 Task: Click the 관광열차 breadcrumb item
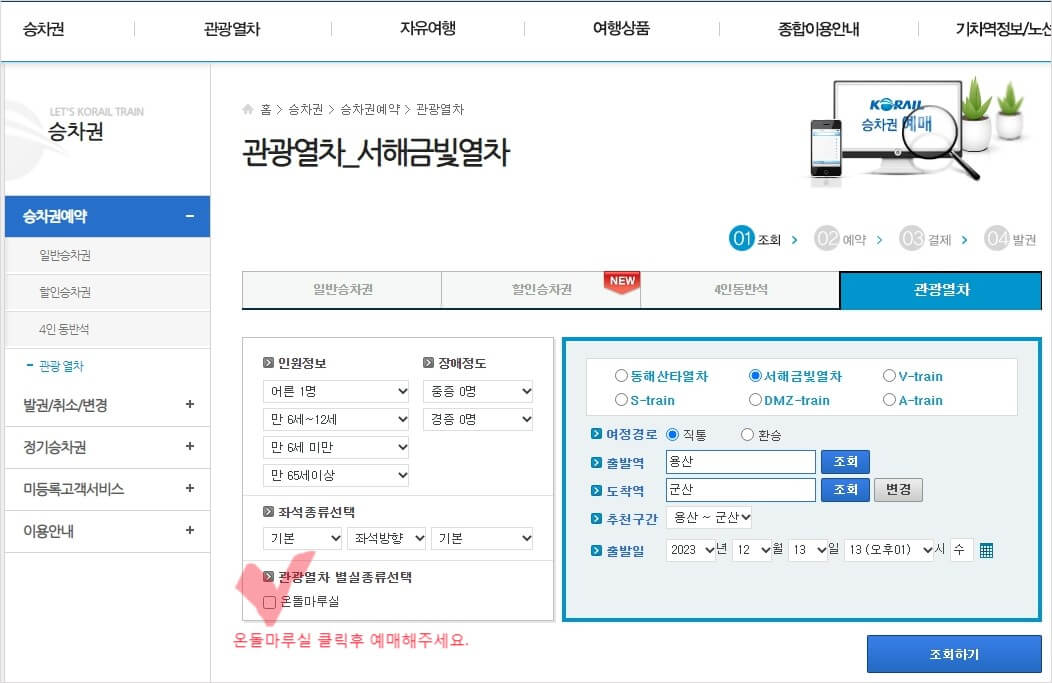click(x=440, y=109)
